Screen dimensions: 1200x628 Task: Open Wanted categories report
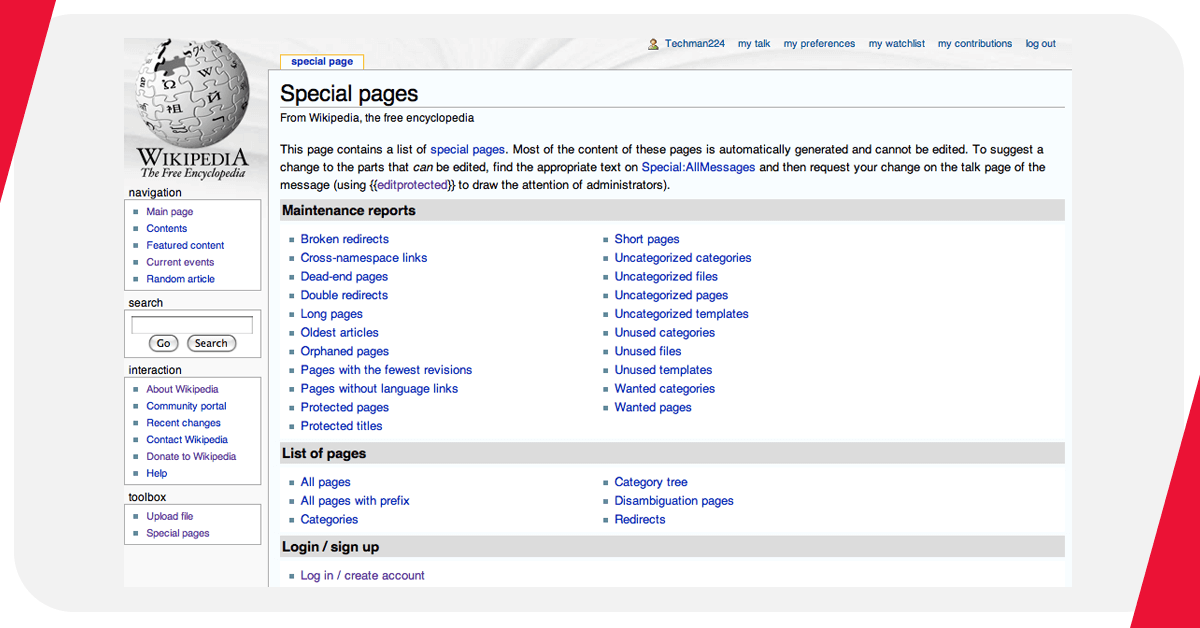tap(665, 389)
